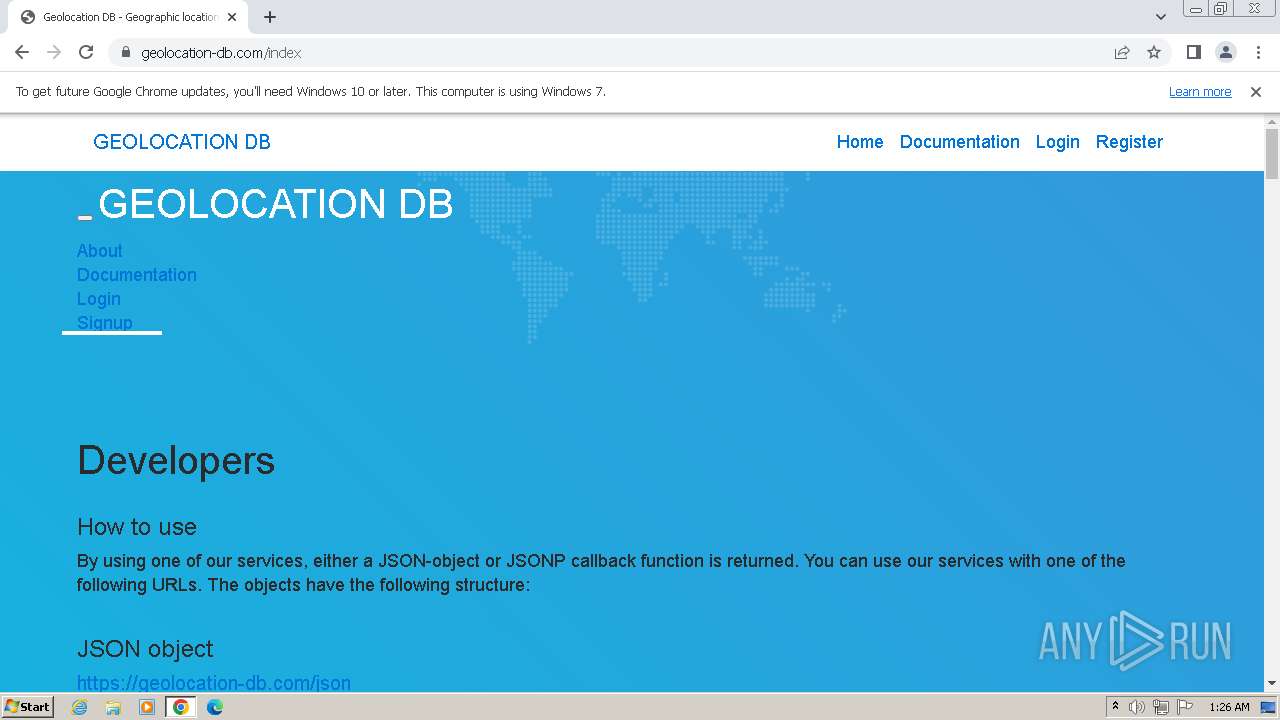Share this page using the share icon
This screenshot has height=720, width=1280.
pyautogui.click(x=1122, y=52)
